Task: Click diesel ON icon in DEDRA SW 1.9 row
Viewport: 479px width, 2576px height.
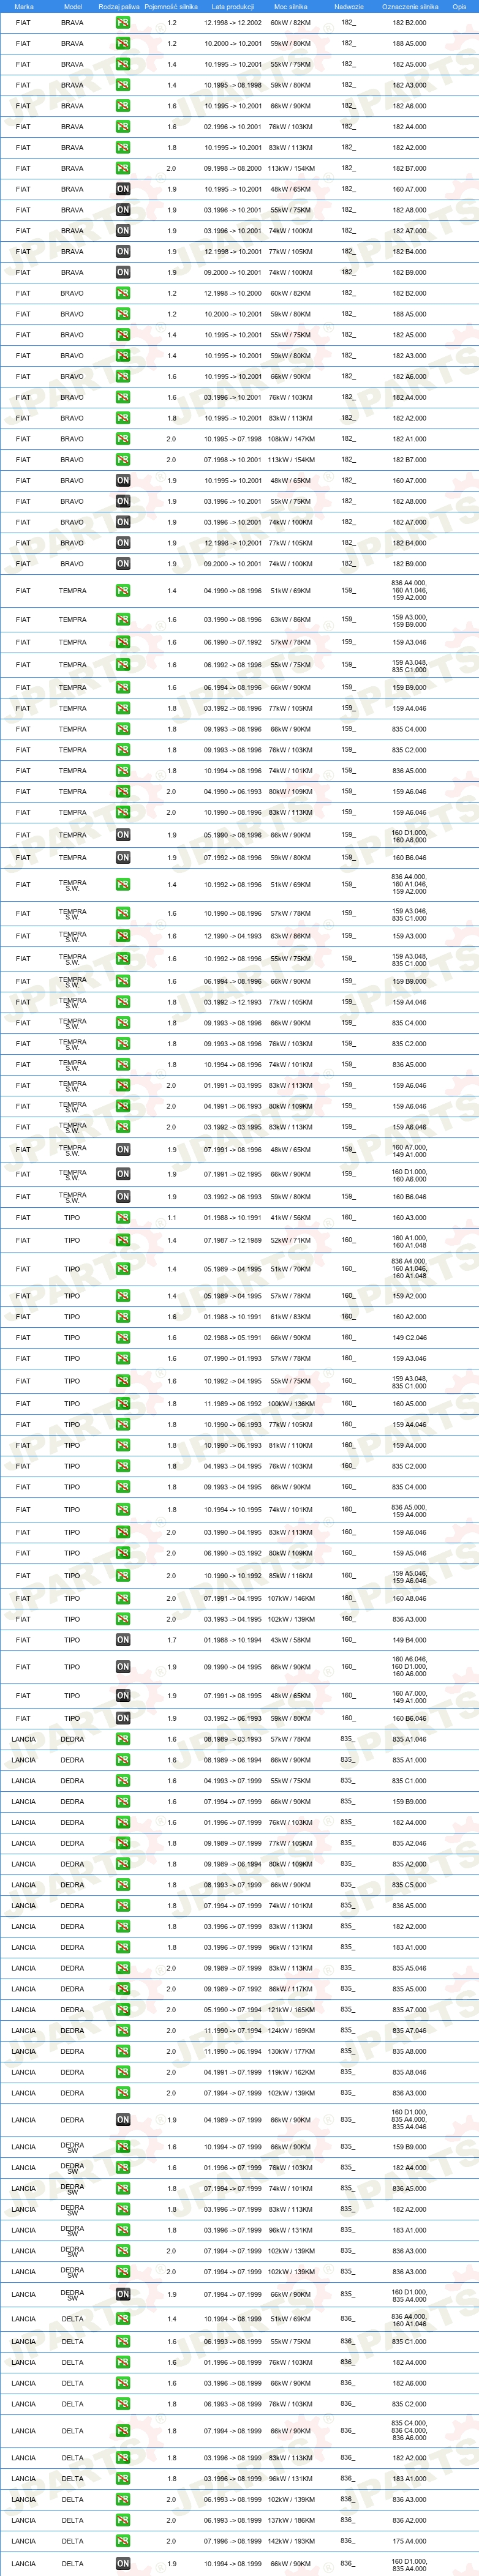Action: (122, 2295)
